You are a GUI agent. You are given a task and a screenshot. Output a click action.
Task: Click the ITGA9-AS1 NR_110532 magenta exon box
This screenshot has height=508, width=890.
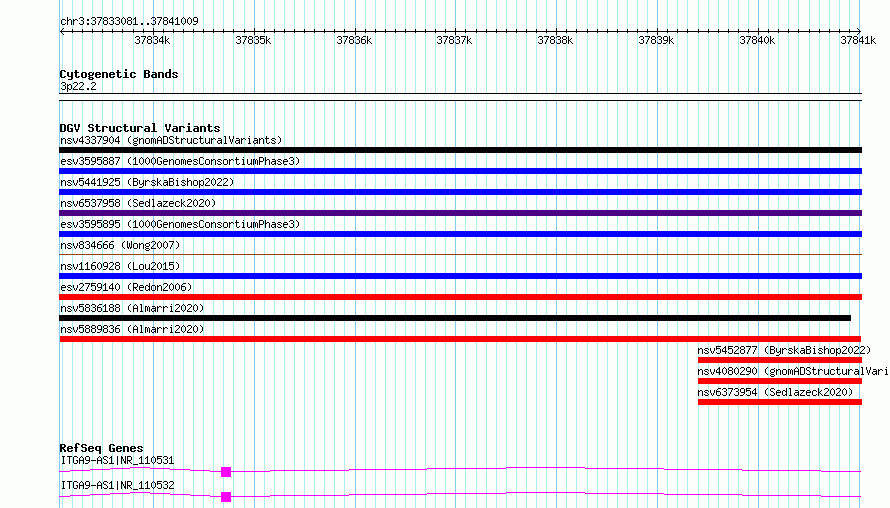[x=226, y=497]
